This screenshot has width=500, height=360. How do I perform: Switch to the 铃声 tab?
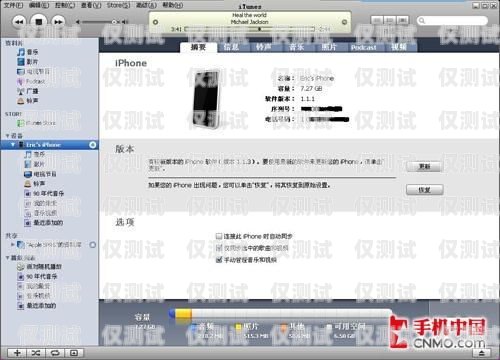[263, 47]
